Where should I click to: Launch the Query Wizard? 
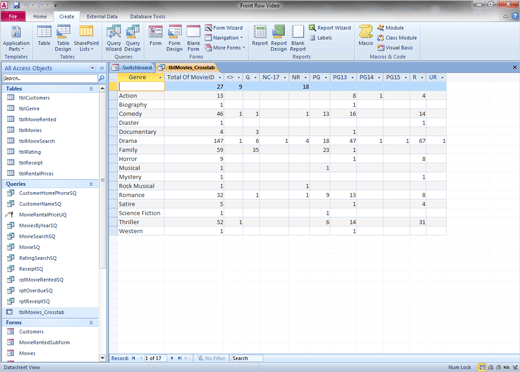[114, 39]
